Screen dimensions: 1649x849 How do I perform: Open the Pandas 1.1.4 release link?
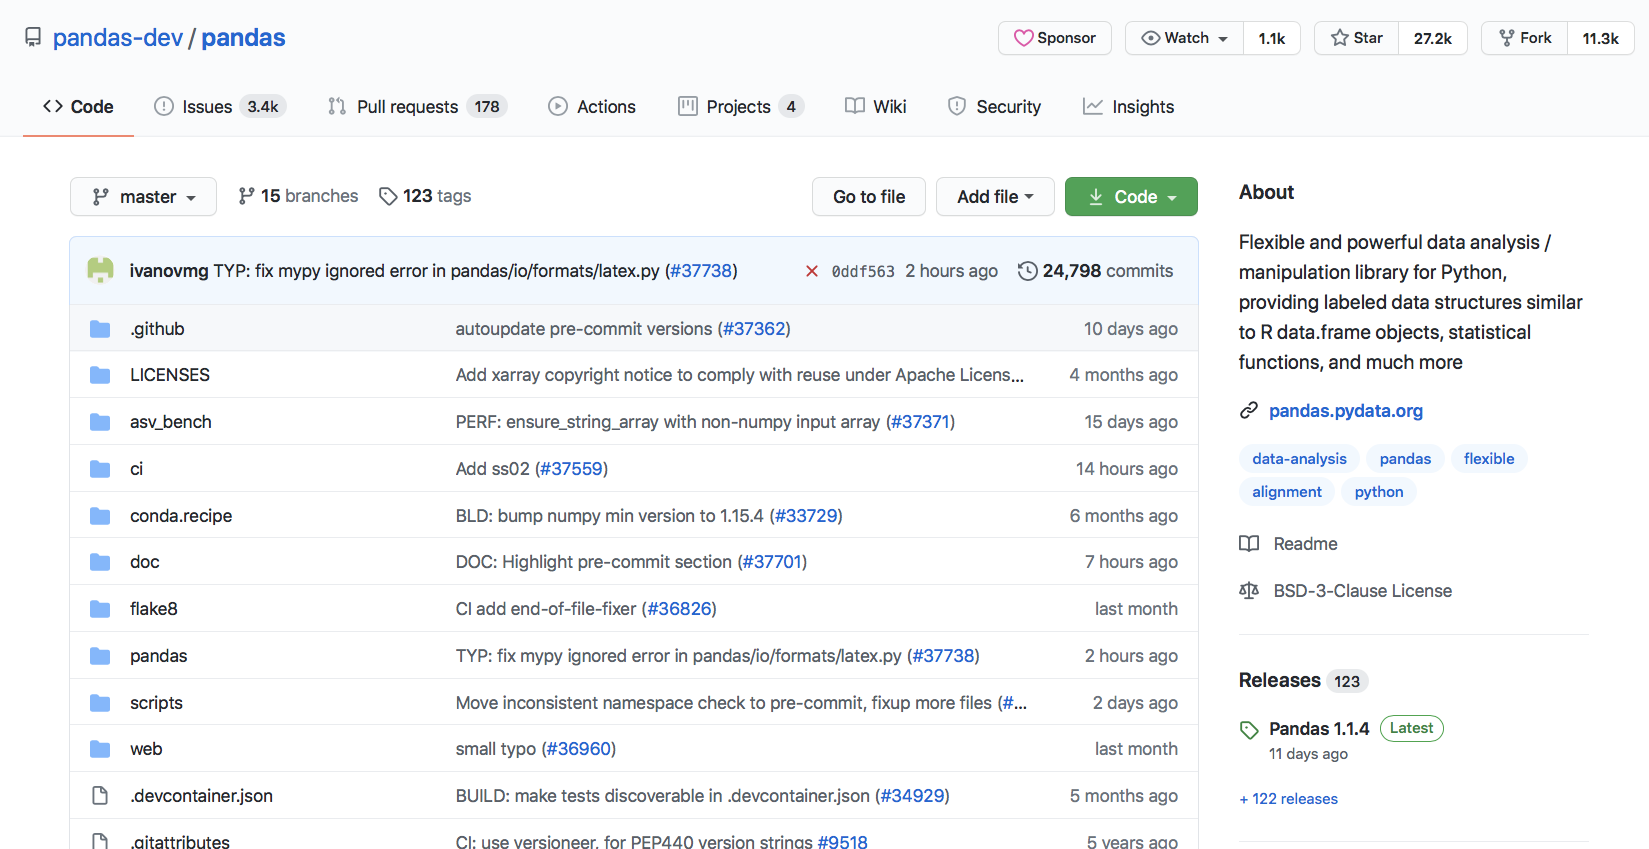(x=1319, y=729)
